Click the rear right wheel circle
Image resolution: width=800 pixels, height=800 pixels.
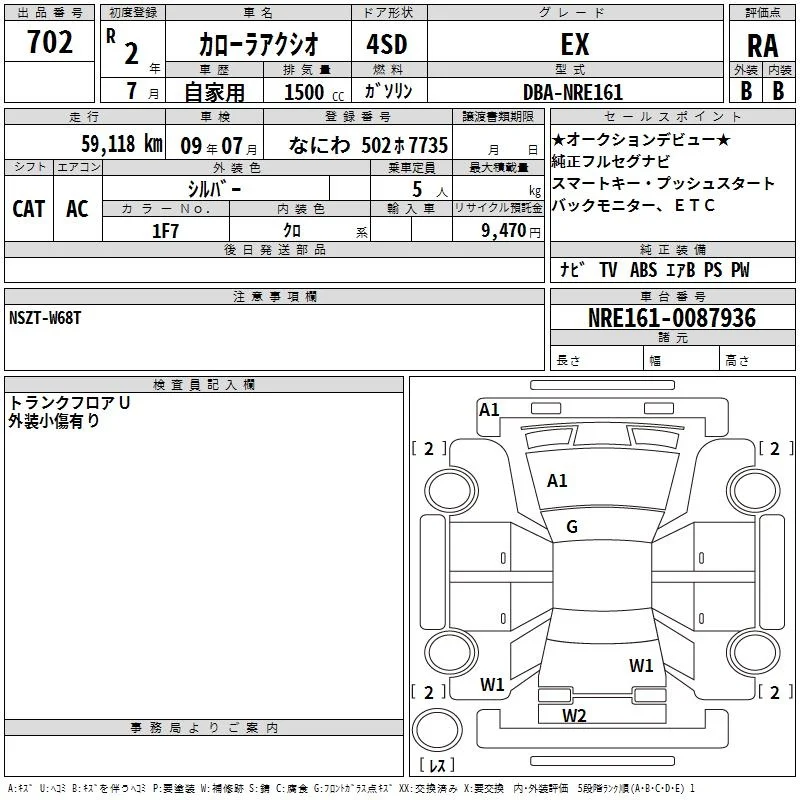coord(754,652)
